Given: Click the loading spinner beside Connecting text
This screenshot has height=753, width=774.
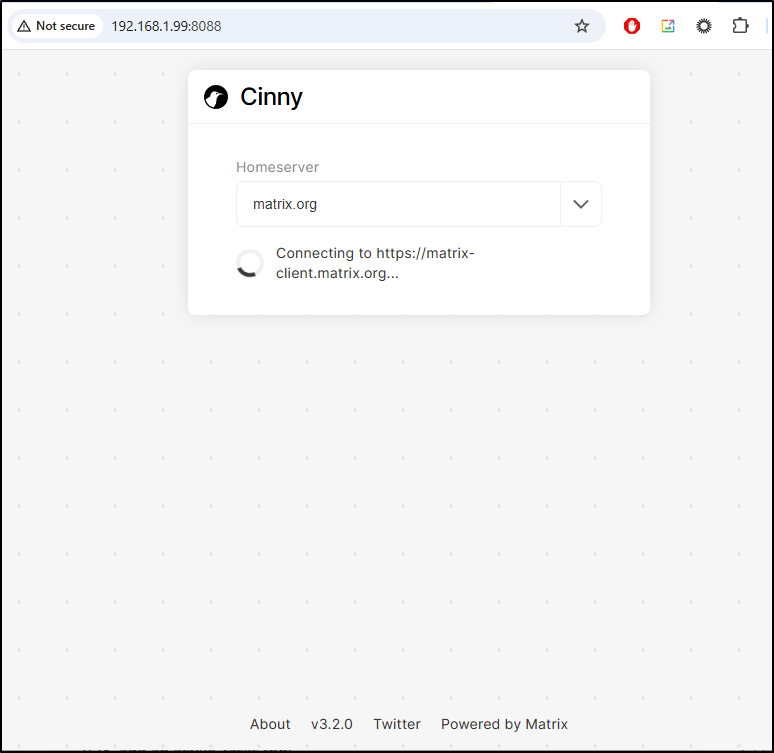Looking at the screenshot, I should [x=250, y=263].
